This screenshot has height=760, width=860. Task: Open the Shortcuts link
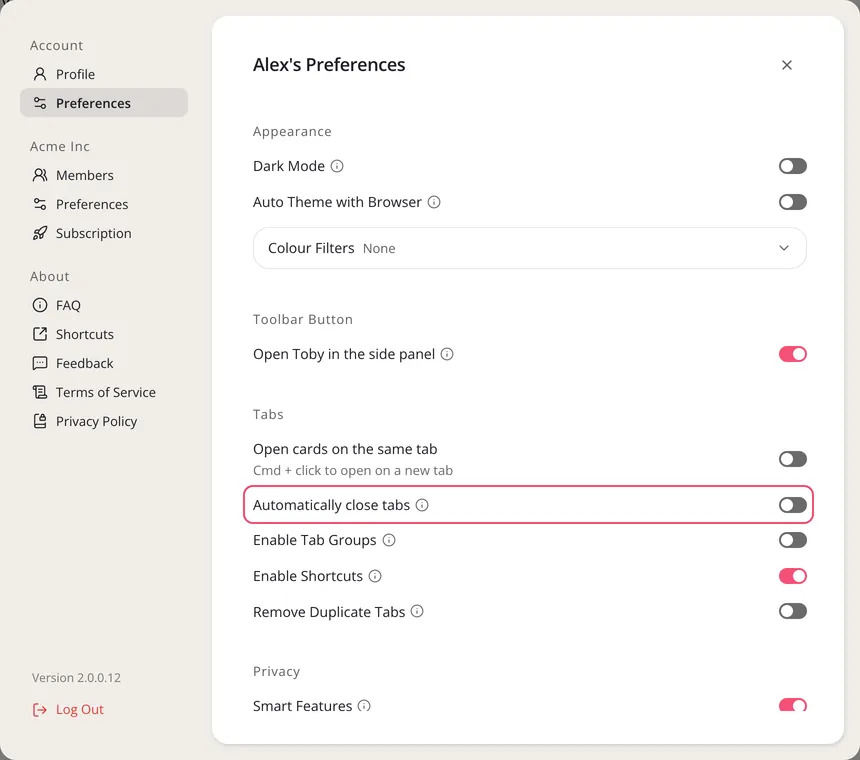tap(104, 334)
